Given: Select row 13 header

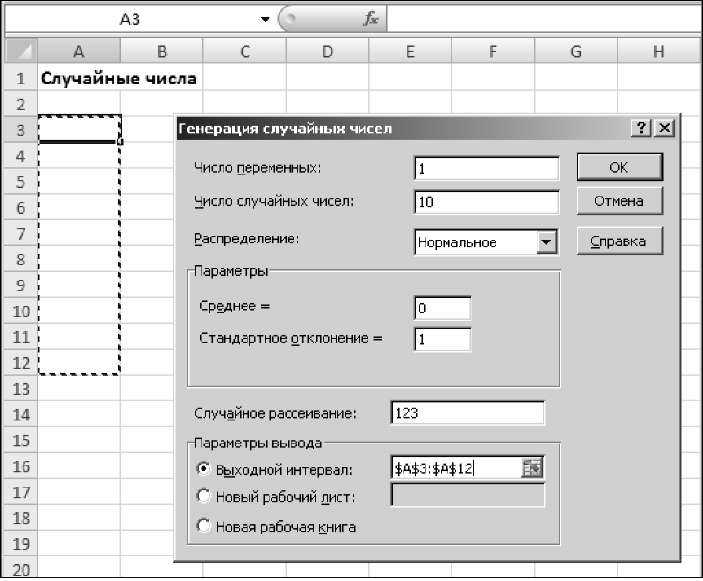Looking at the screenshot, I should (21, 389).
